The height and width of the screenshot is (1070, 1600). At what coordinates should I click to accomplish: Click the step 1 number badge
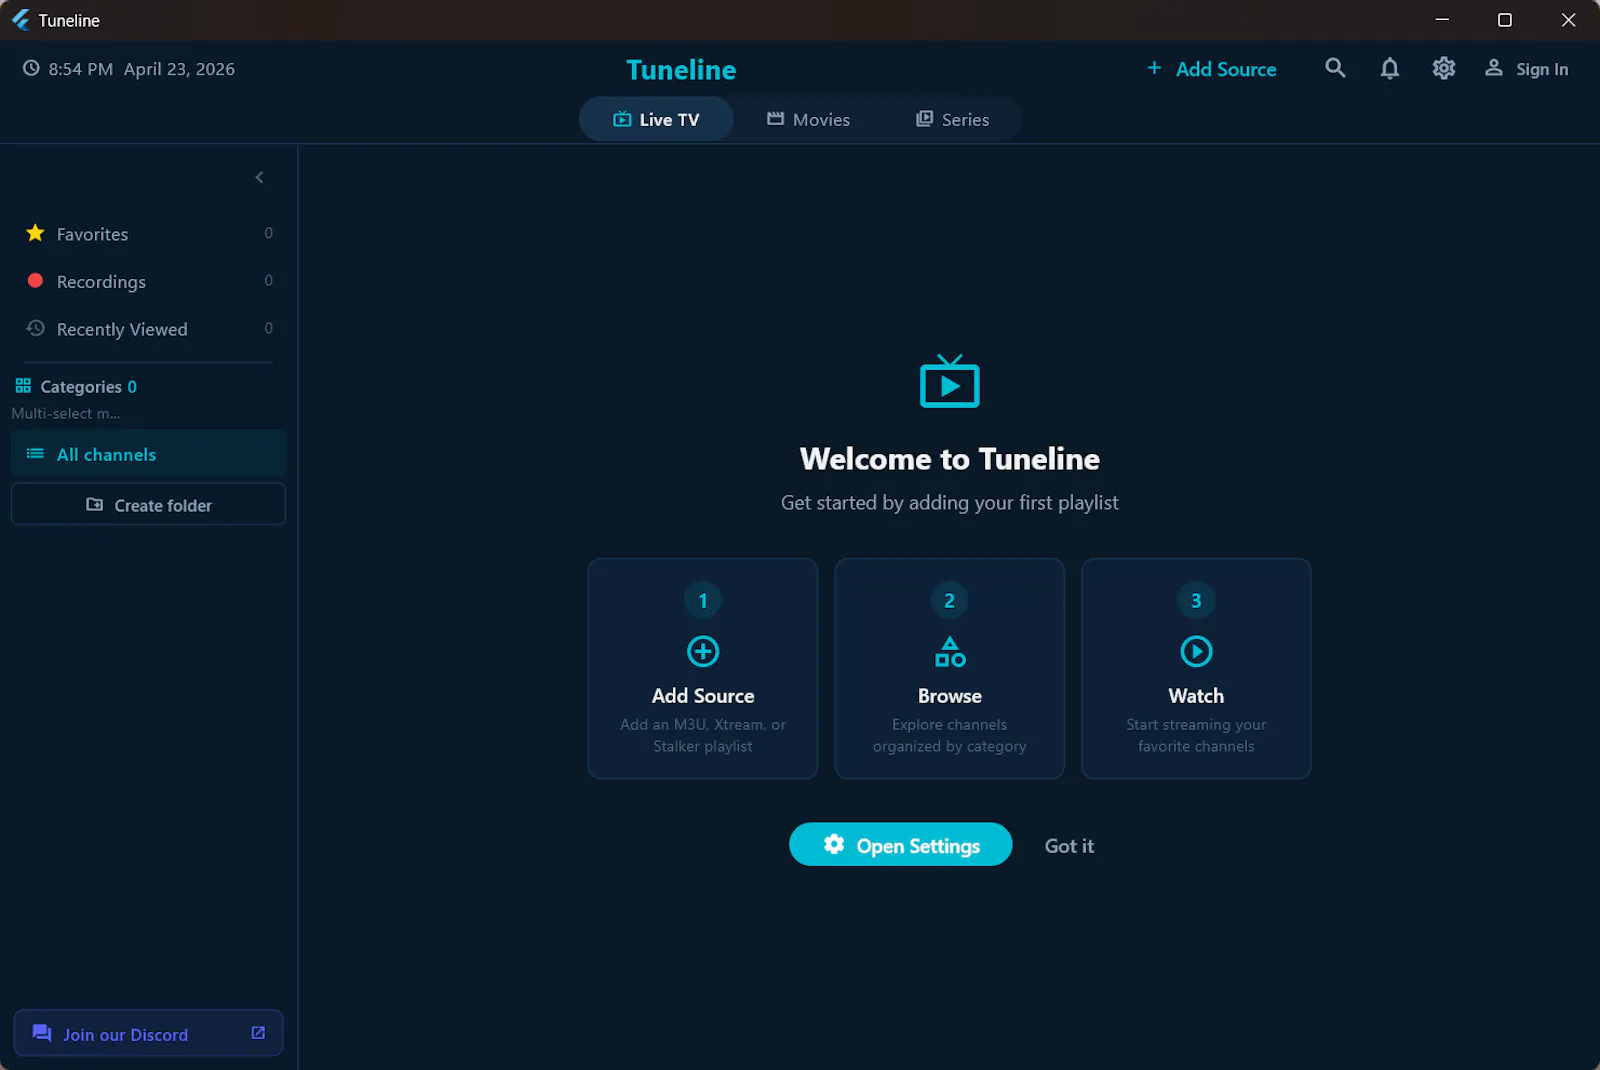[x=703, y=600]
